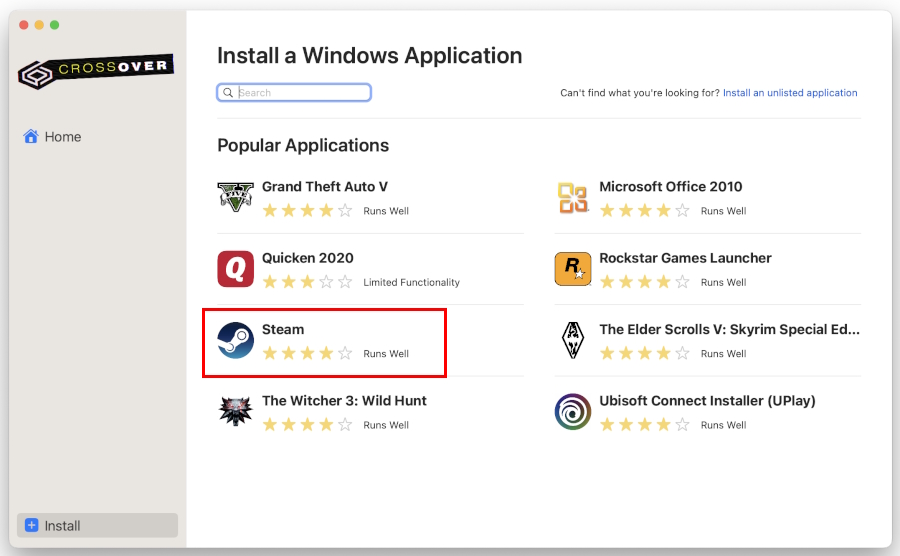This screenshot has height=556, width=900.
Task: Select the Rockstar Games Launcher icon
Action: pos(573,269)
